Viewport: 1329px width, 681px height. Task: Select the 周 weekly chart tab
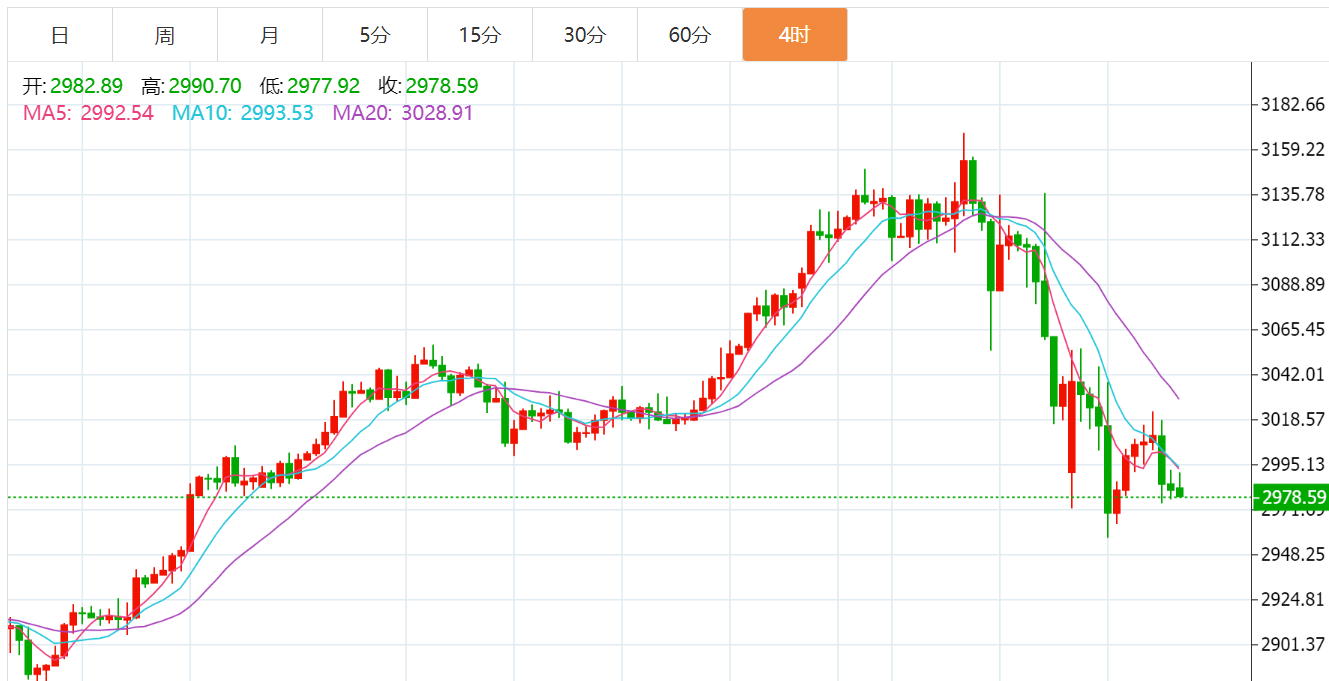point(165,35)
